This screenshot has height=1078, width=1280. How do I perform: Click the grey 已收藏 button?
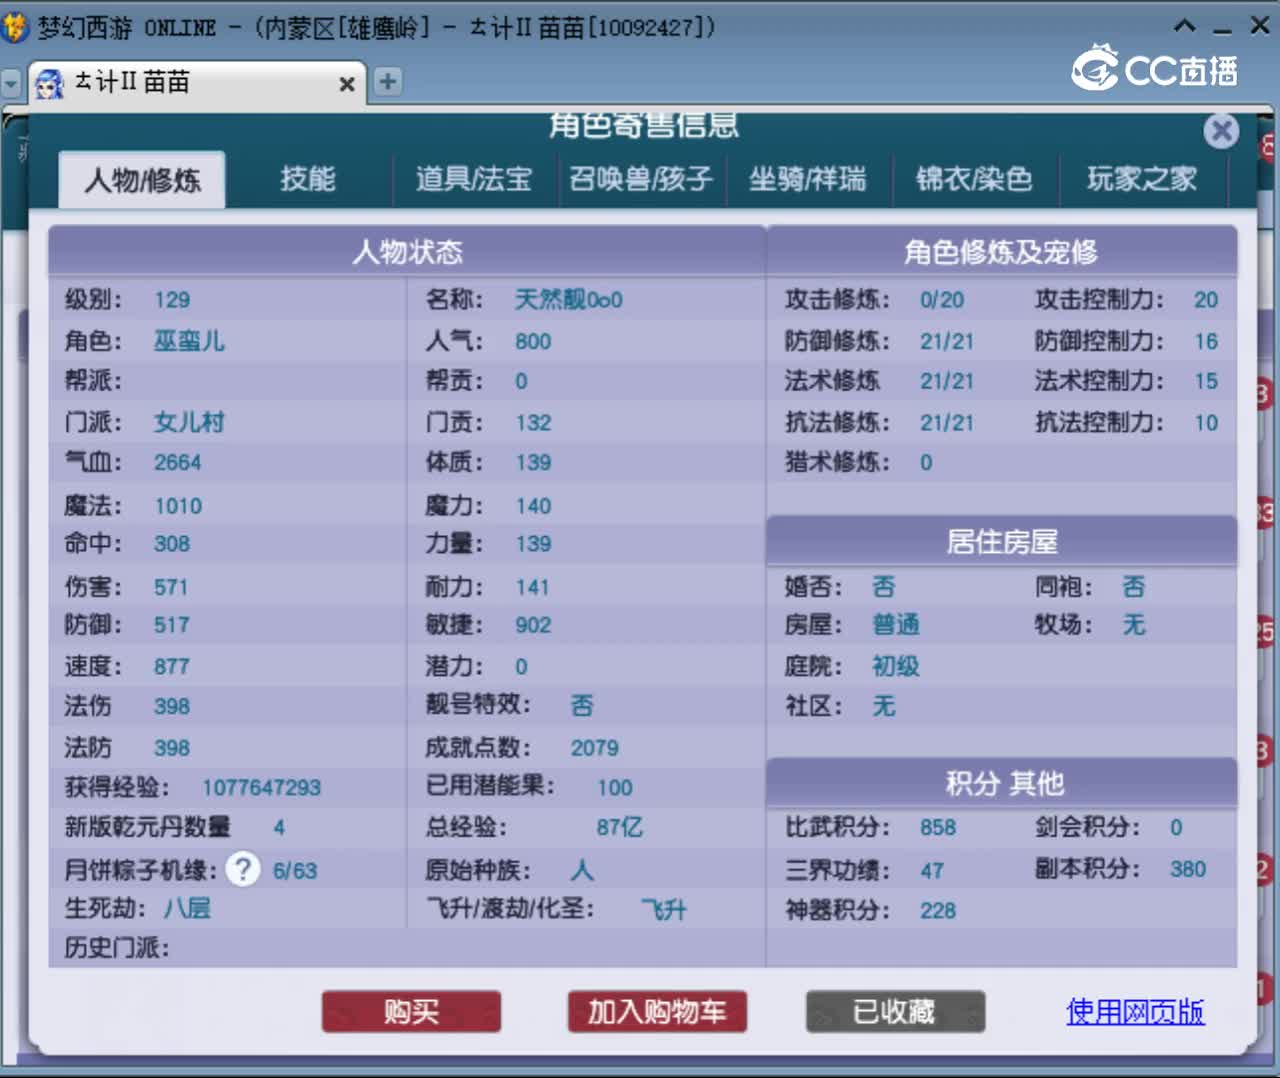click(895, 1012)
